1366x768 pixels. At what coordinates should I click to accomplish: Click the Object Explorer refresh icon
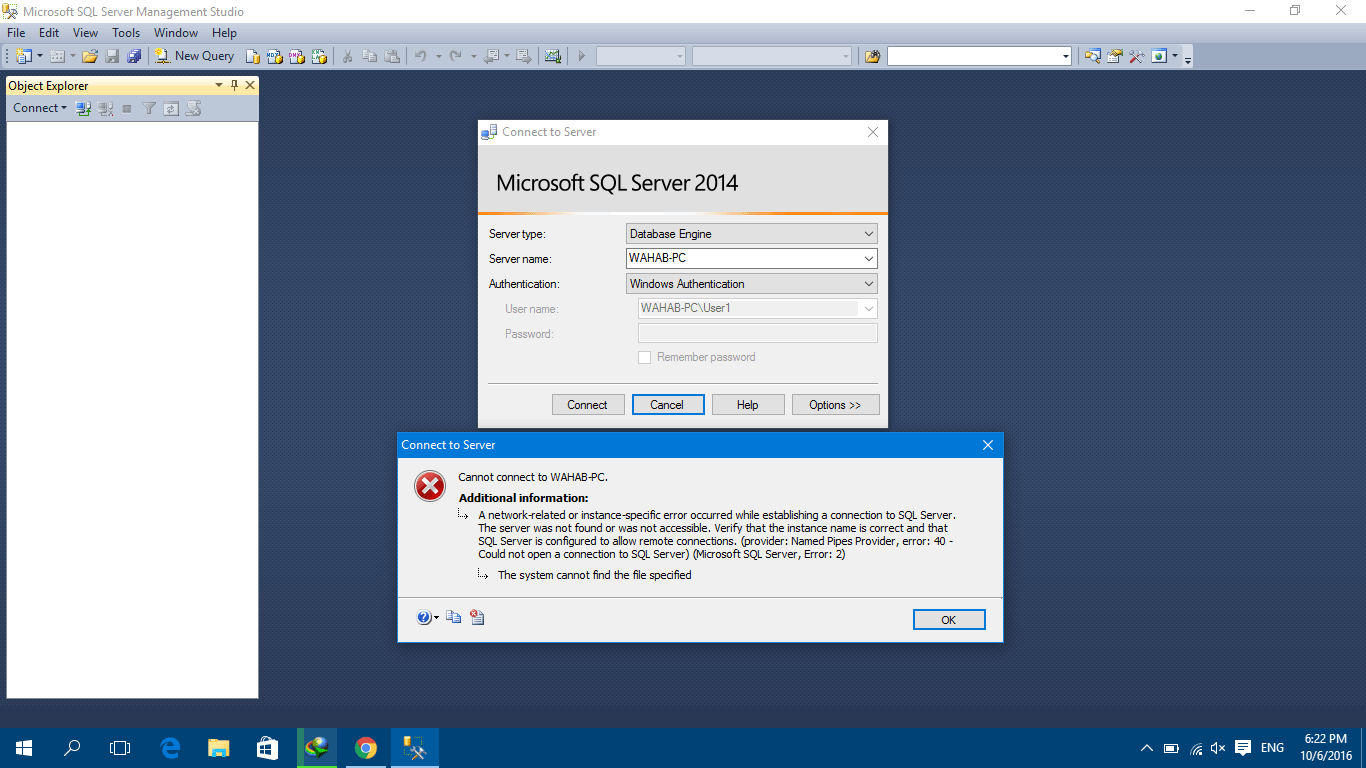[x=171, y=108]
